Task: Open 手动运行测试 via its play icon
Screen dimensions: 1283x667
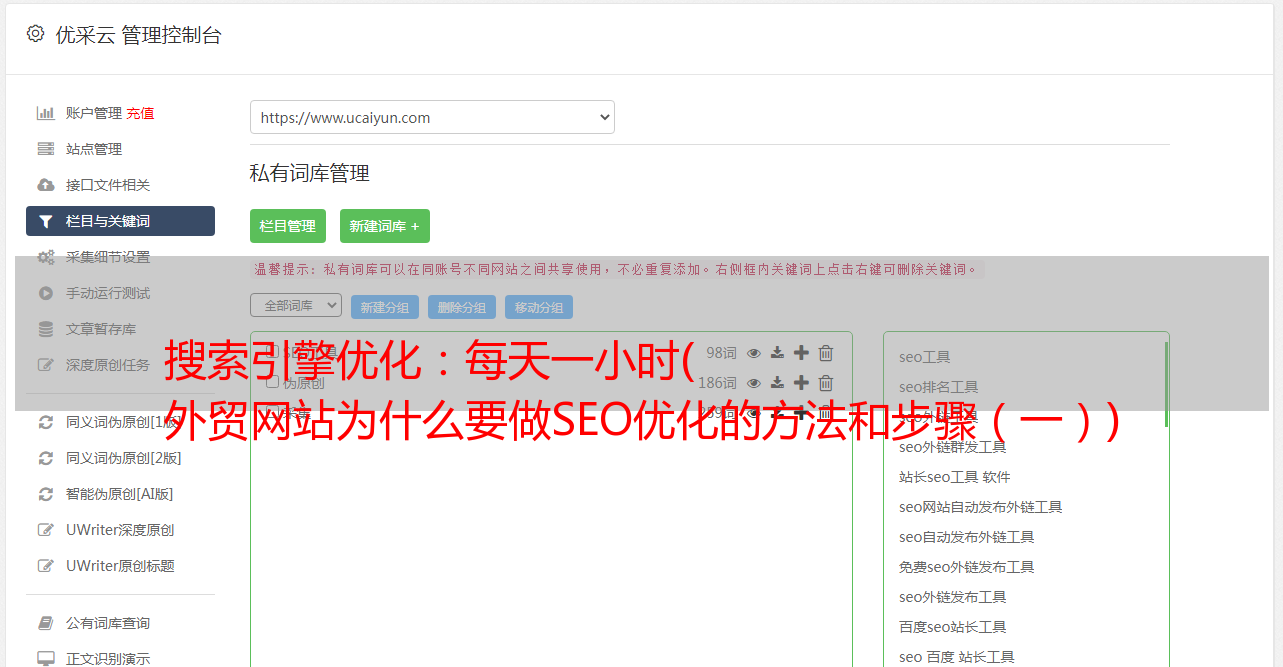Action: pos(46,293)
